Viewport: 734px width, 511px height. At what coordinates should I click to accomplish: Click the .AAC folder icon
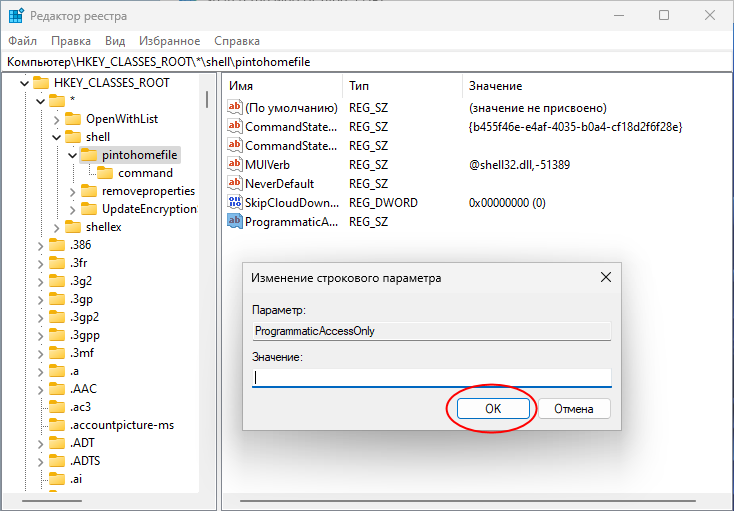coord(57,389)
